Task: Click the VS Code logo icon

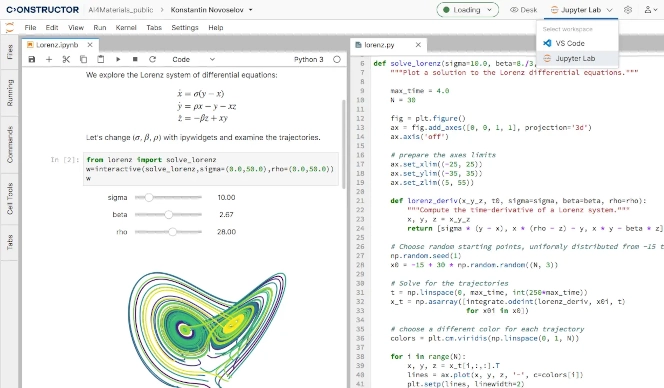Action: 547,43
